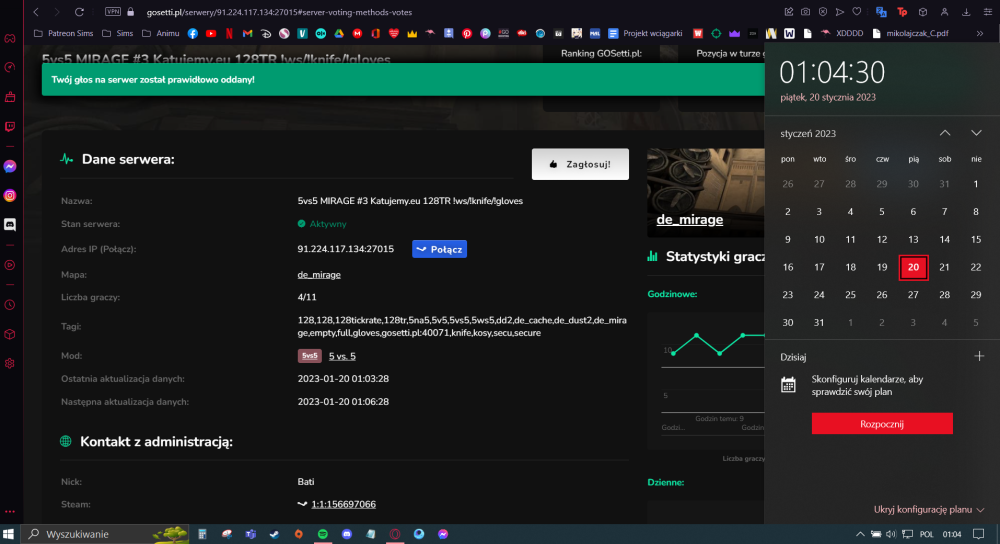Open Projekt wciągarki bookmark

point(645,33)
